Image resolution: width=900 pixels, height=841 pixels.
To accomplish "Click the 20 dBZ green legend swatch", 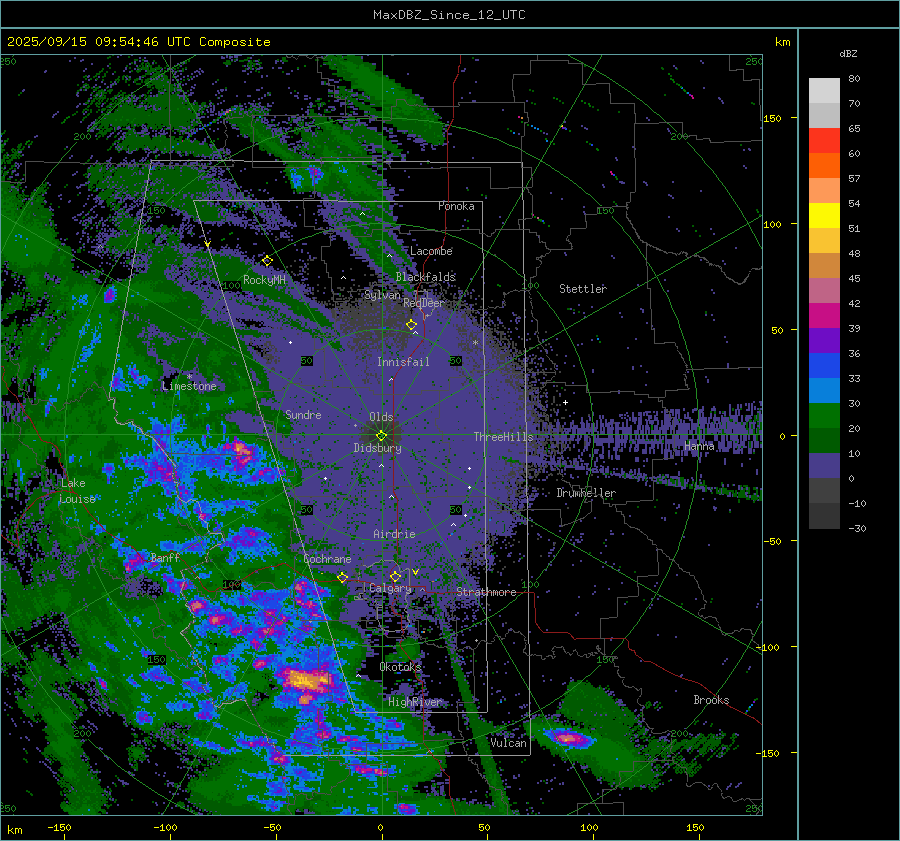I will [824, 416].
